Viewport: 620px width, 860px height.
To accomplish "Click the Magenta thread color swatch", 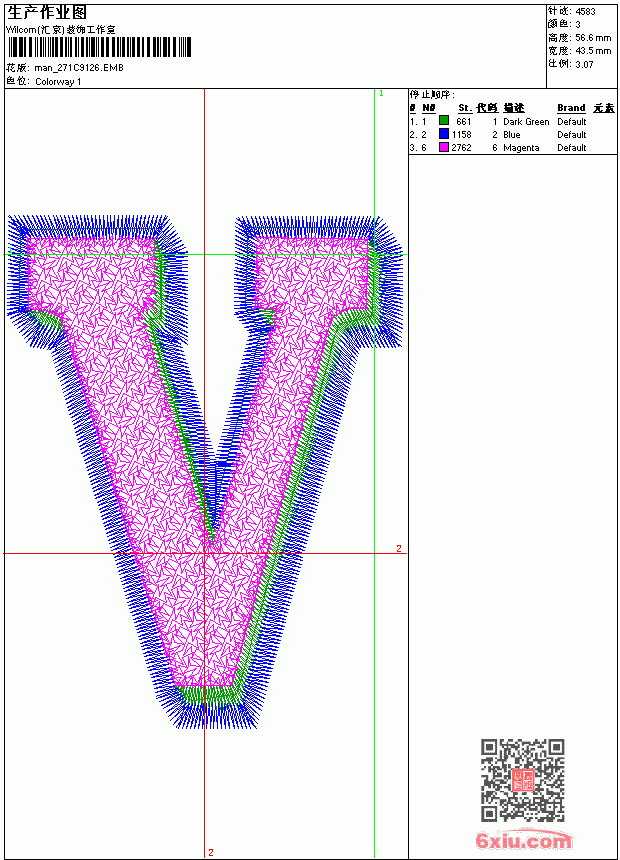I will coord(444,147).
